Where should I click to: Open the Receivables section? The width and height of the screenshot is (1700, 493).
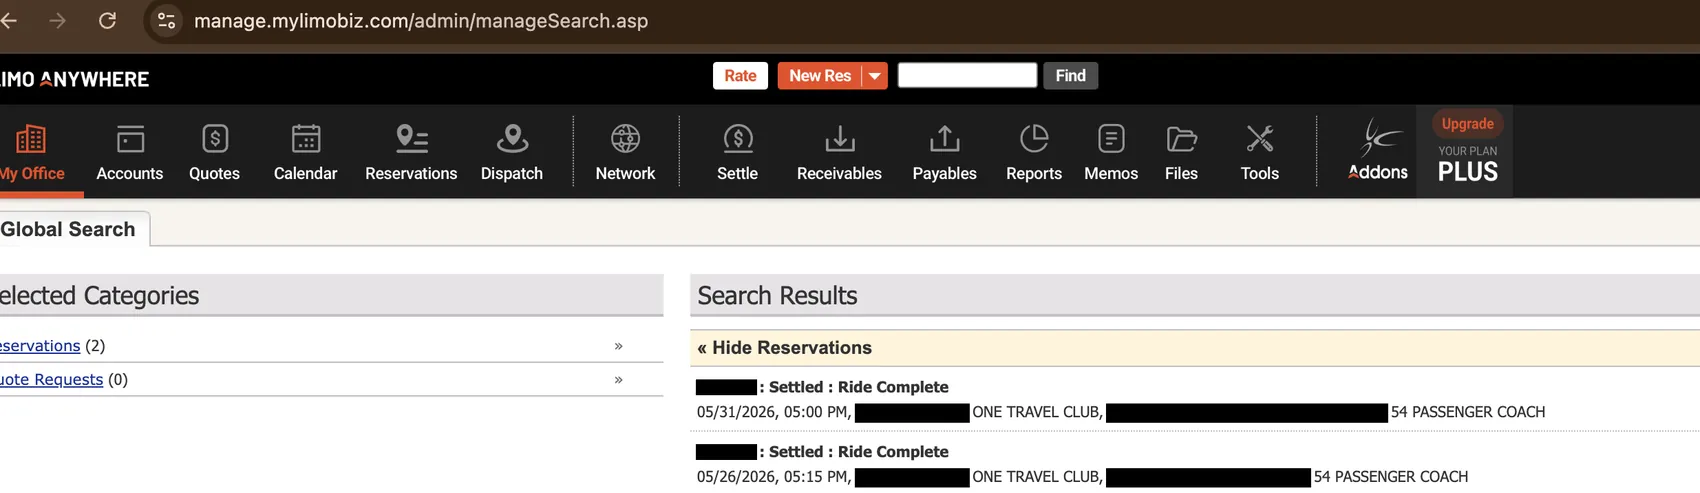coord(839,152)
